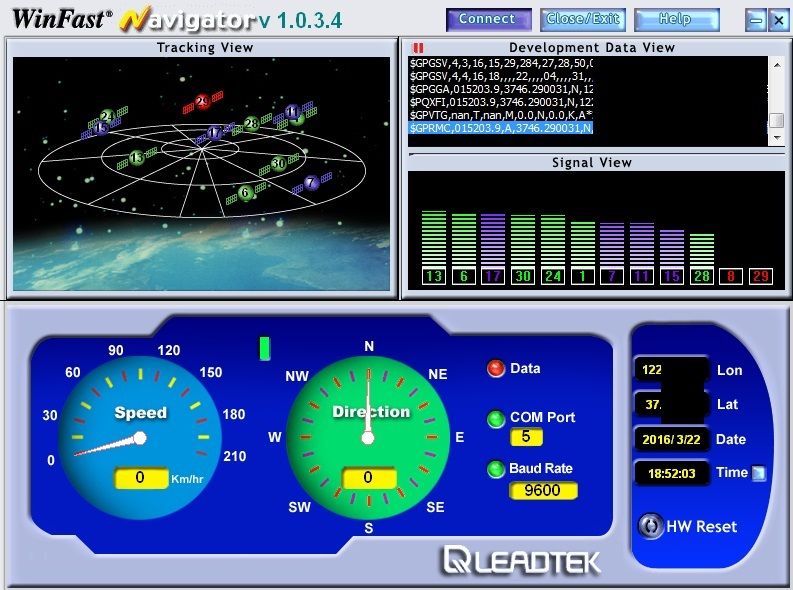Click satellite 6 in Tracking View
The image size is (793, 590).
(246, 193)
